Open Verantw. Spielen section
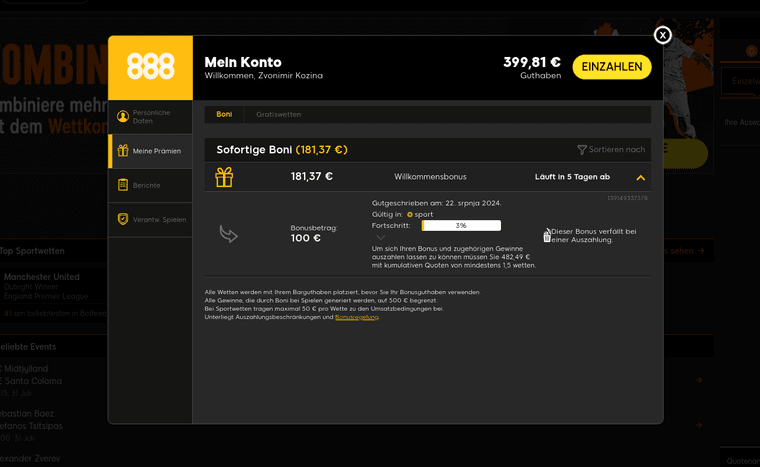The width and height of the screenshot is (760, 467). [150, 220]
